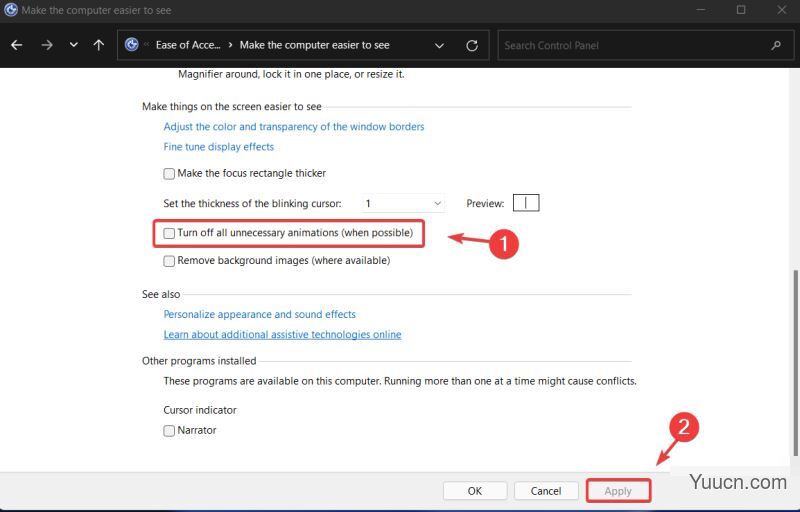This screenshot has height=512, width=800.
Task: Click the overflow chevrons before 'Ease of Acce...'
Action: point(146,45)
